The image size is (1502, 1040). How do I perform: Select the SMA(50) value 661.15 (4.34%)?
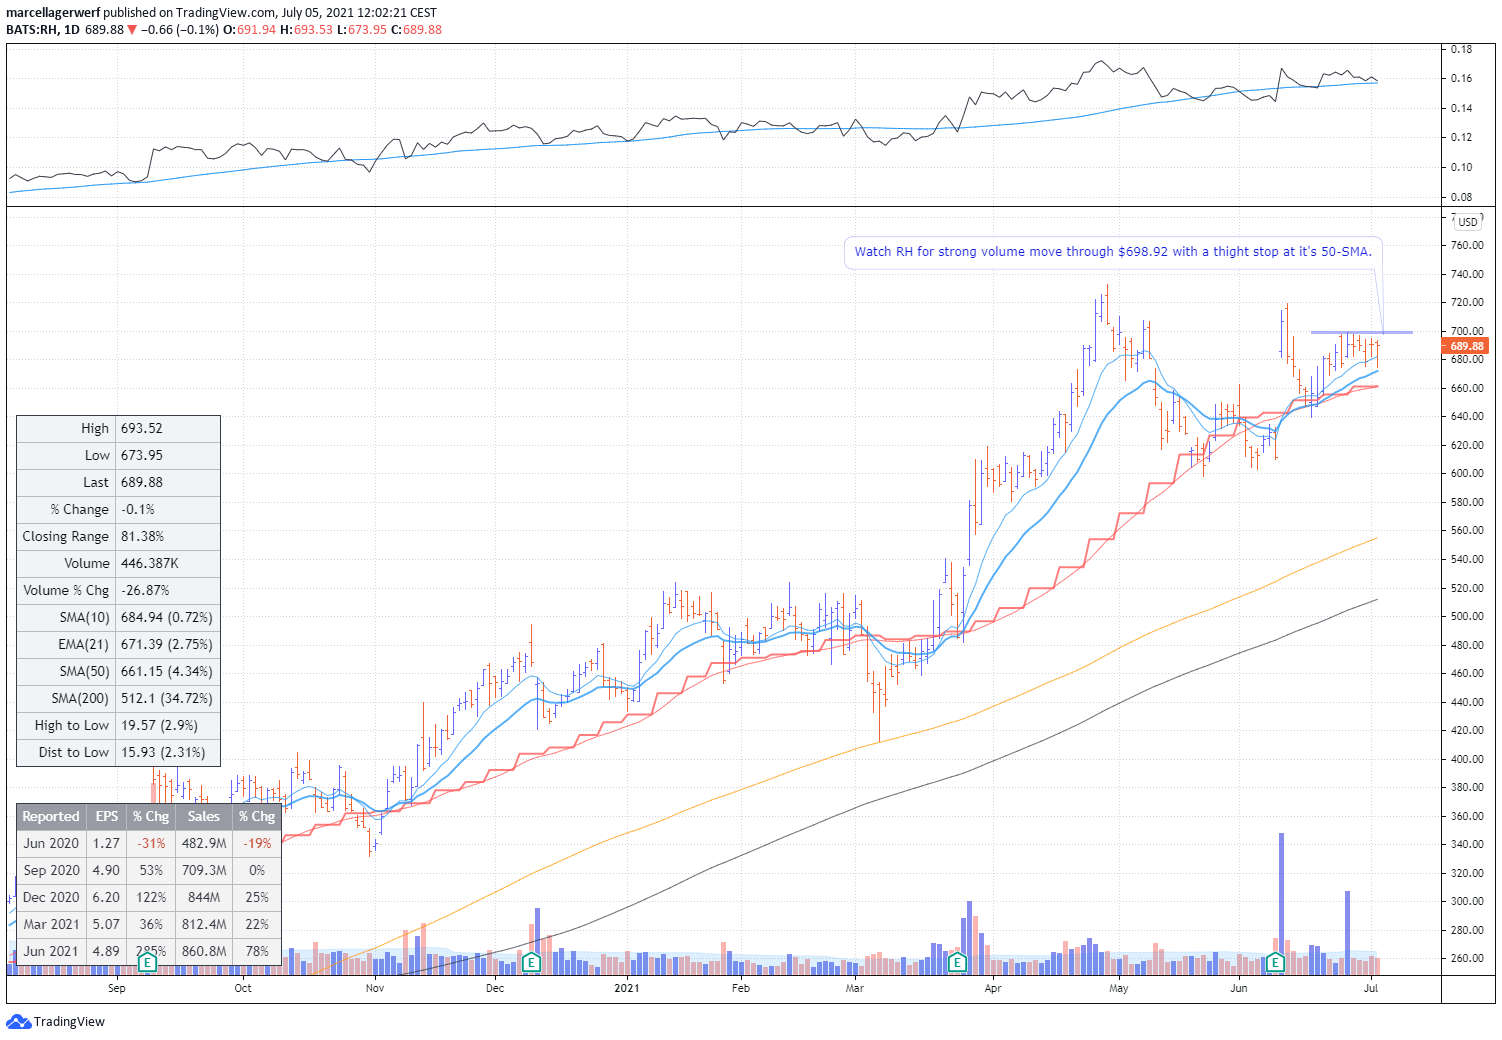click(x=167, y=671)
